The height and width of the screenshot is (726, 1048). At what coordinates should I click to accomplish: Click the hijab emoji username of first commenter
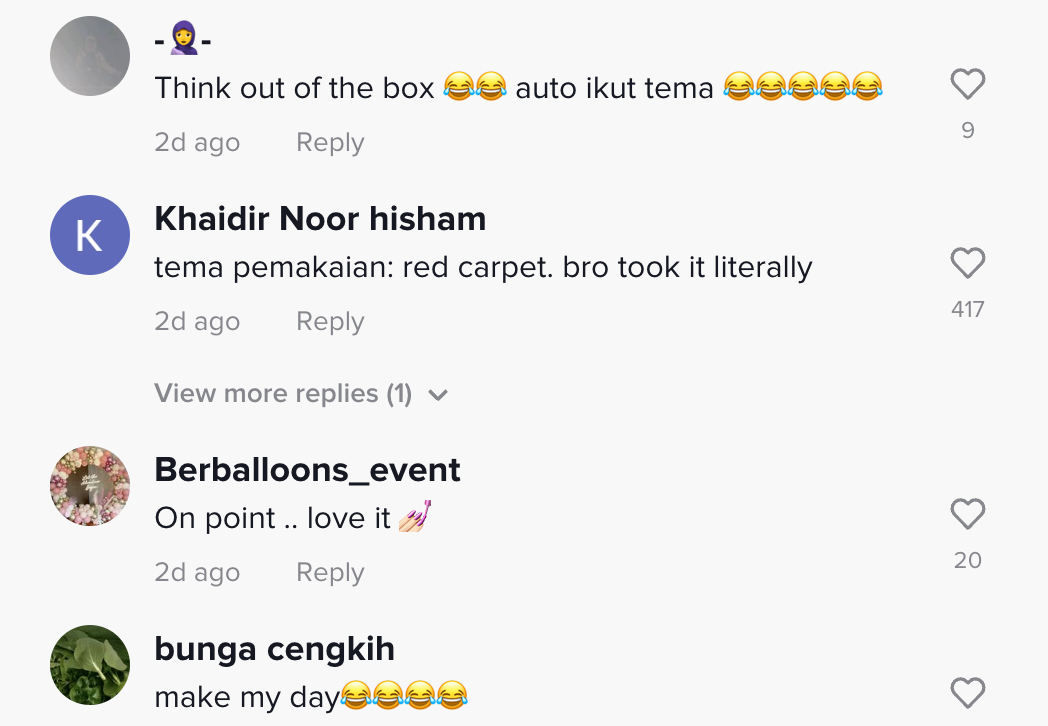coord(183,40)
